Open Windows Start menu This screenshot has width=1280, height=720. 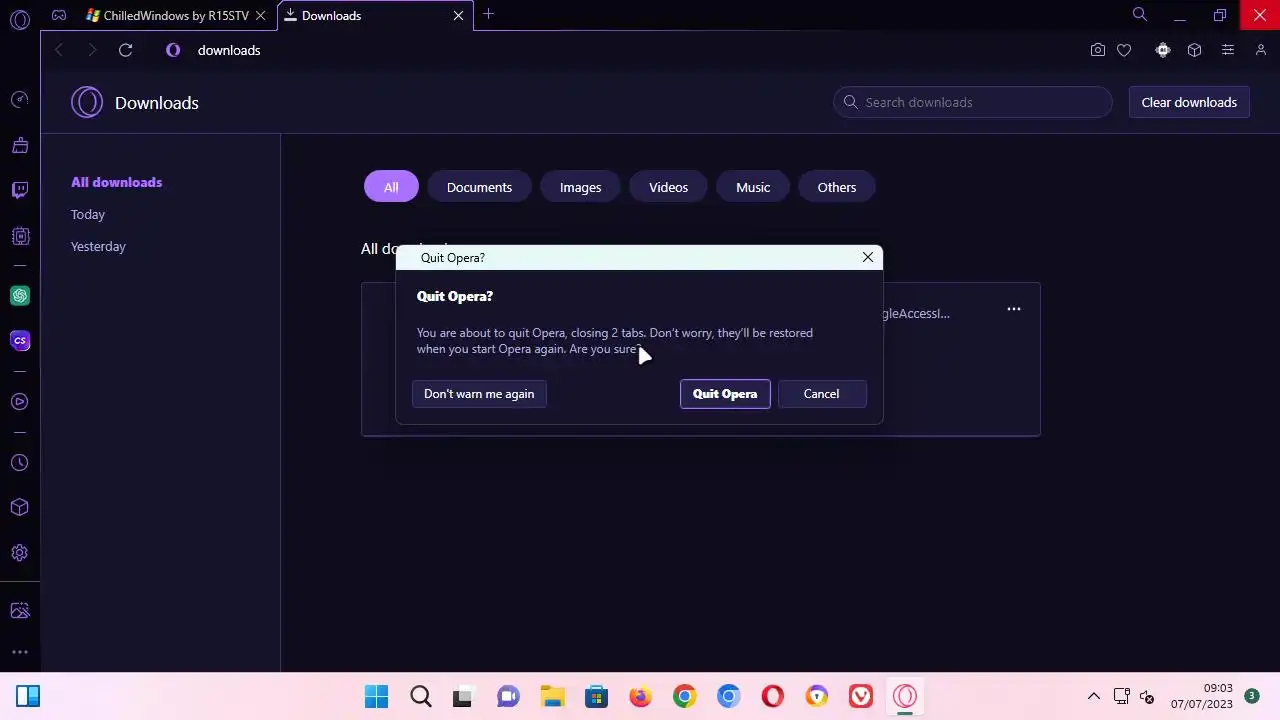pos(376,696)
